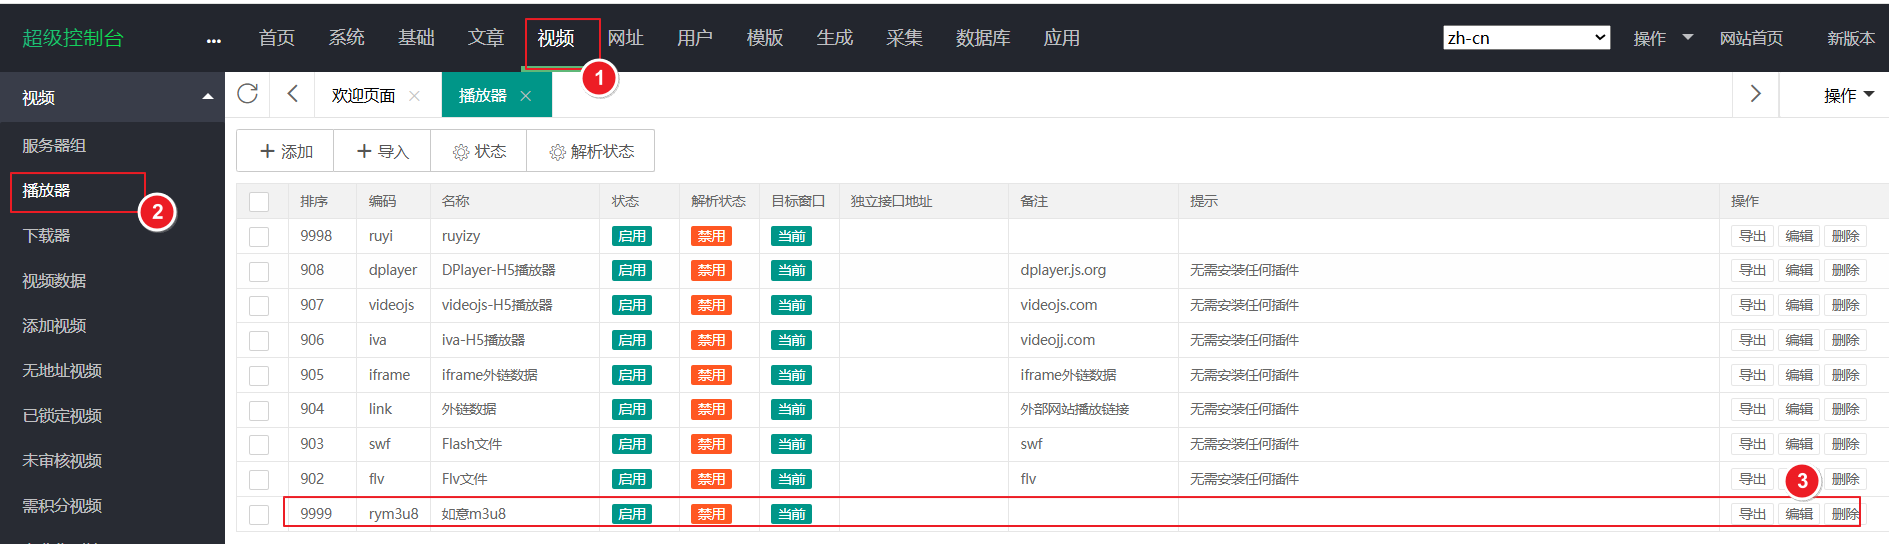Select 播放器 in the left sidebar
Screen dimensions: 1889x544
coord(47,190)
